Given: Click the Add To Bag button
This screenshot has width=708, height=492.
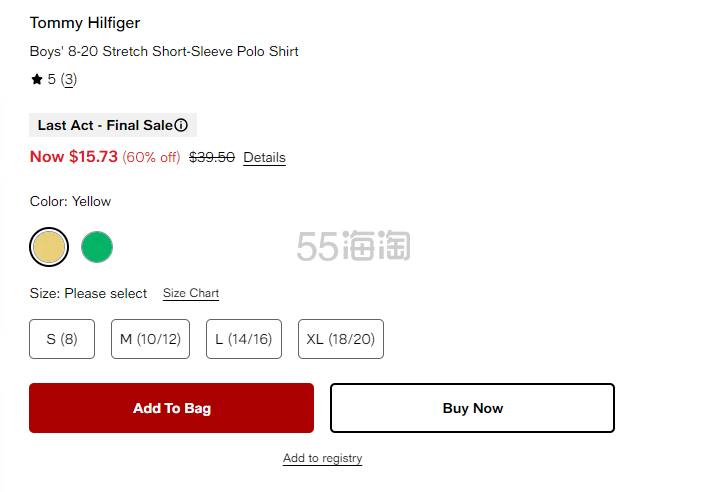Looking at the screenshot, I should pyautogui.click(x=171, y=408).
